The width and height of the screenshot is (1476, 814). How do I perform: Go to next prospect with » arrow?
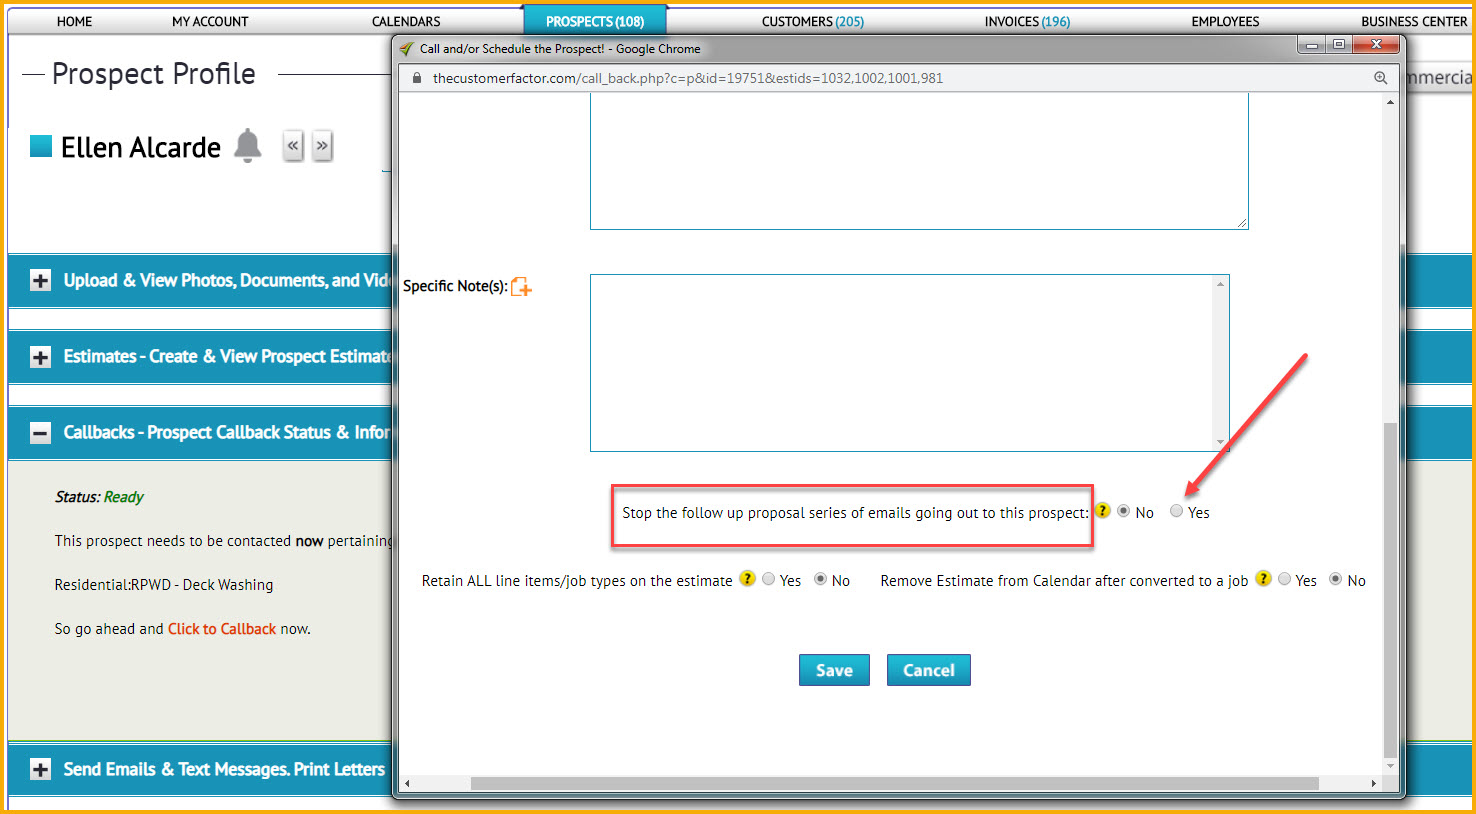322,146
